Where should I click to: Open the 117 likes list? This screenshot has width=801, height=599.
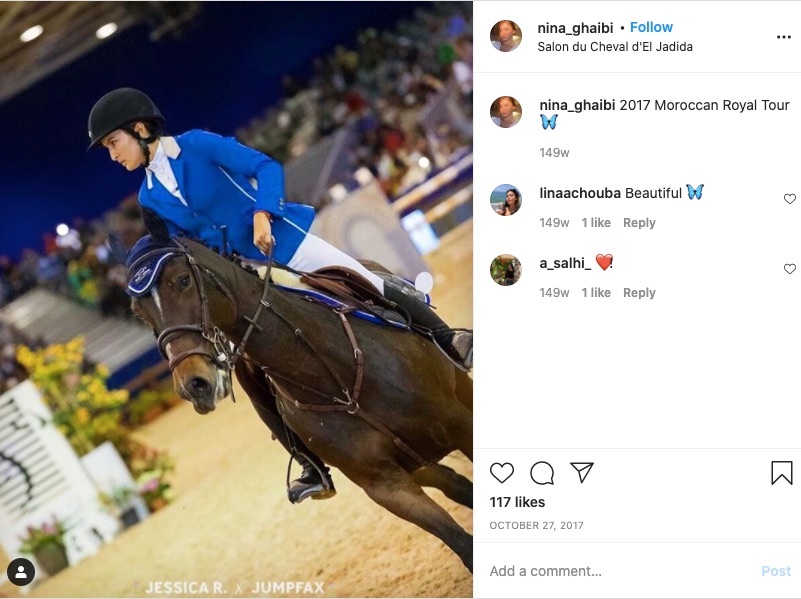[517, 502]
